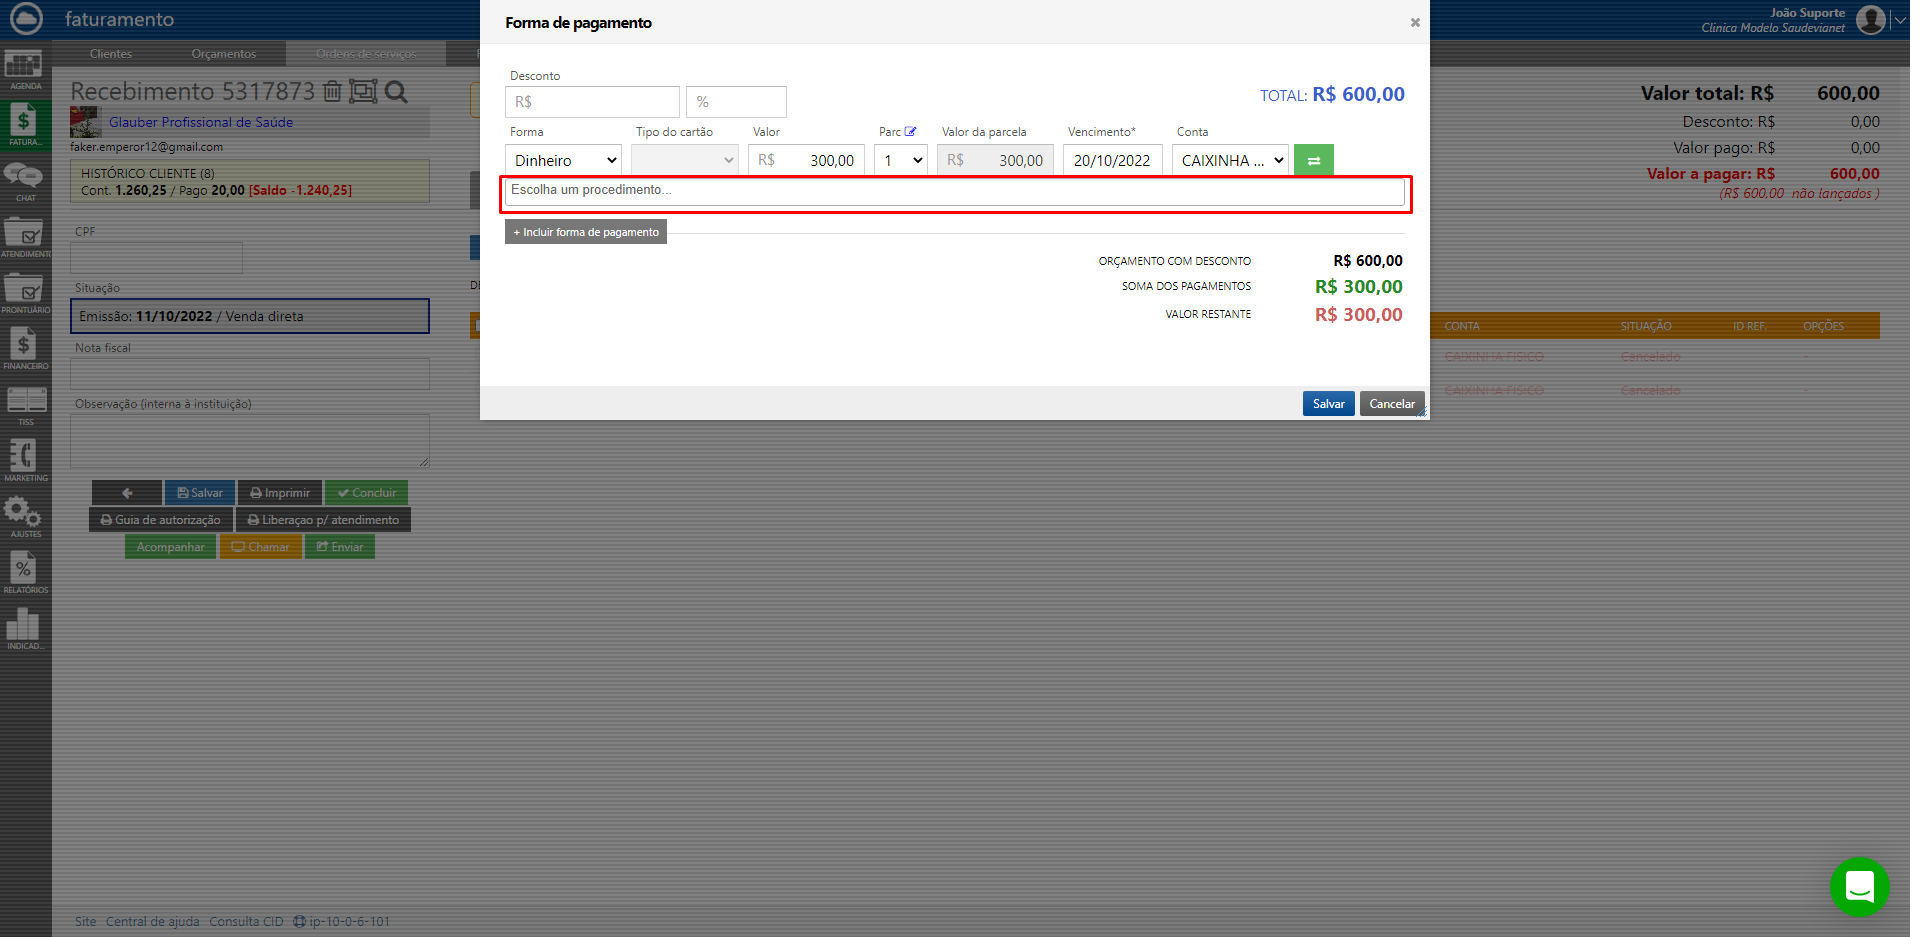The width and height of the screenshot is (1919, 937).
Task: Click the Situação emission field
Action: tap(250, 316)
